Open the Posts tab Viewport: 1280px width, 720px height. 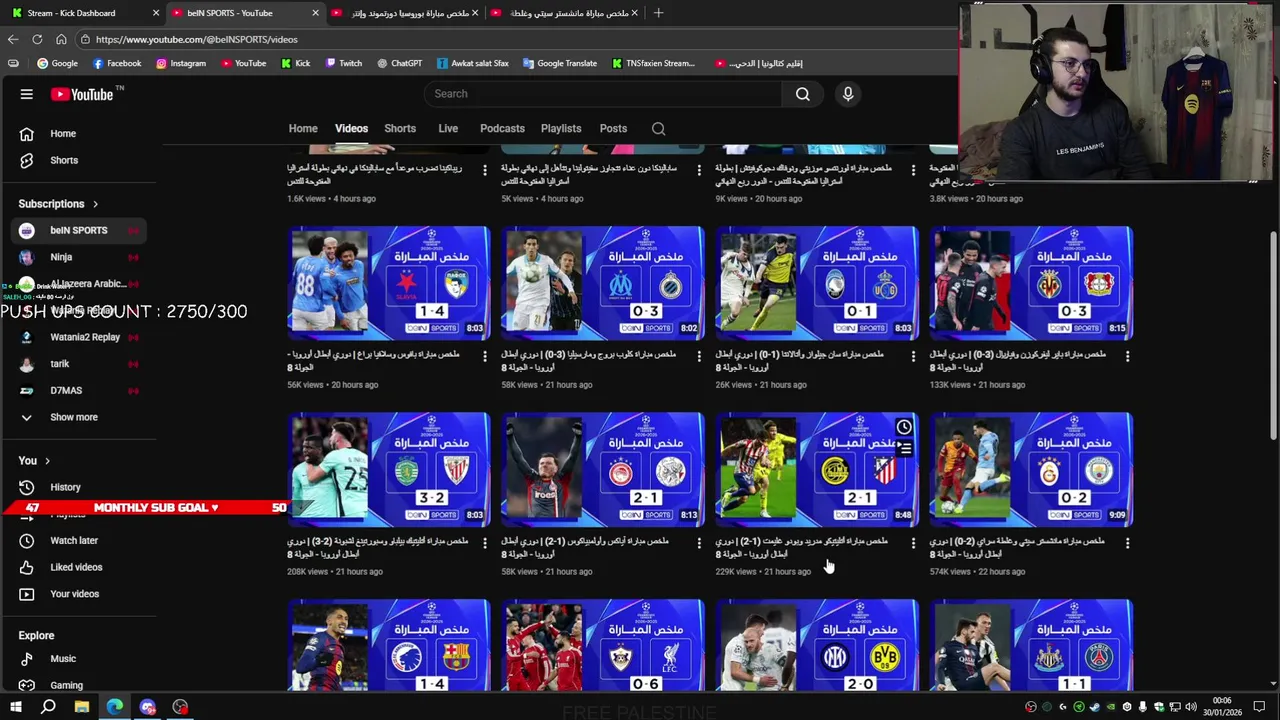click(613, 129)
